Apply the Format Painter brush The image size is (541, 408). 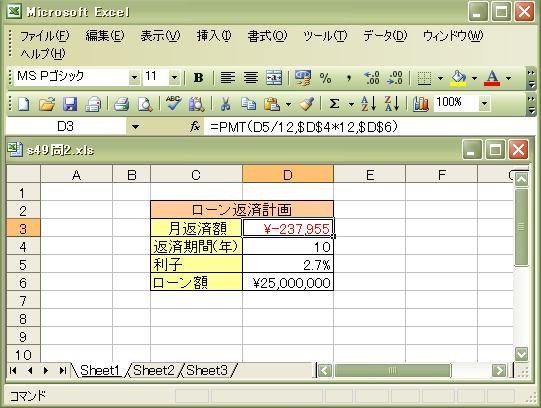[x=306, y=104]
